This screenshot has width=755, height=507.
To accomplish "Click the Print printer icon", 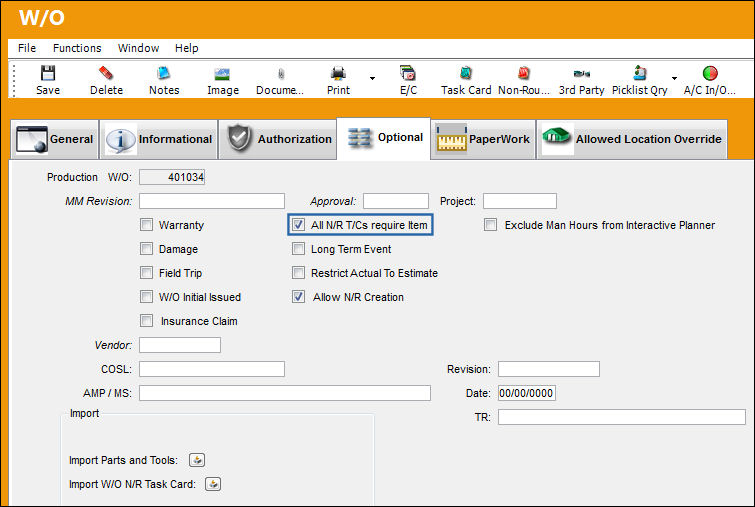I will click(x=338, y=73).
